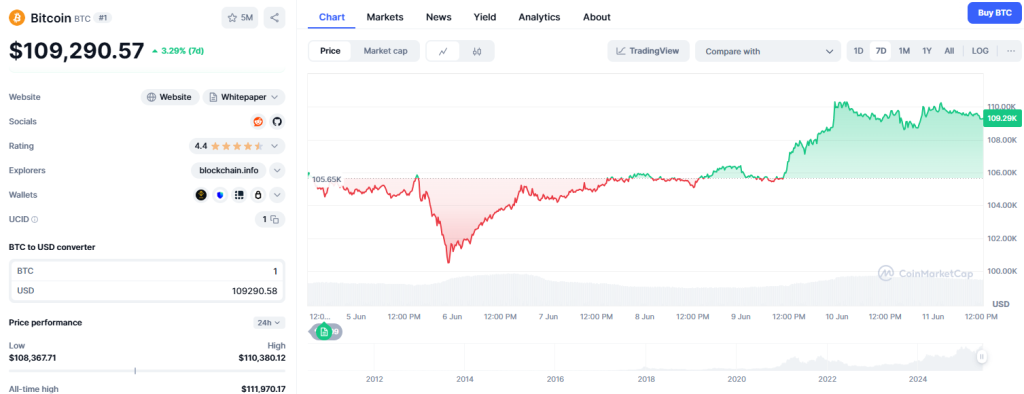1024x394 pixels.
Task: Open the TradingView chart button
Action: [x=648, y=51]
